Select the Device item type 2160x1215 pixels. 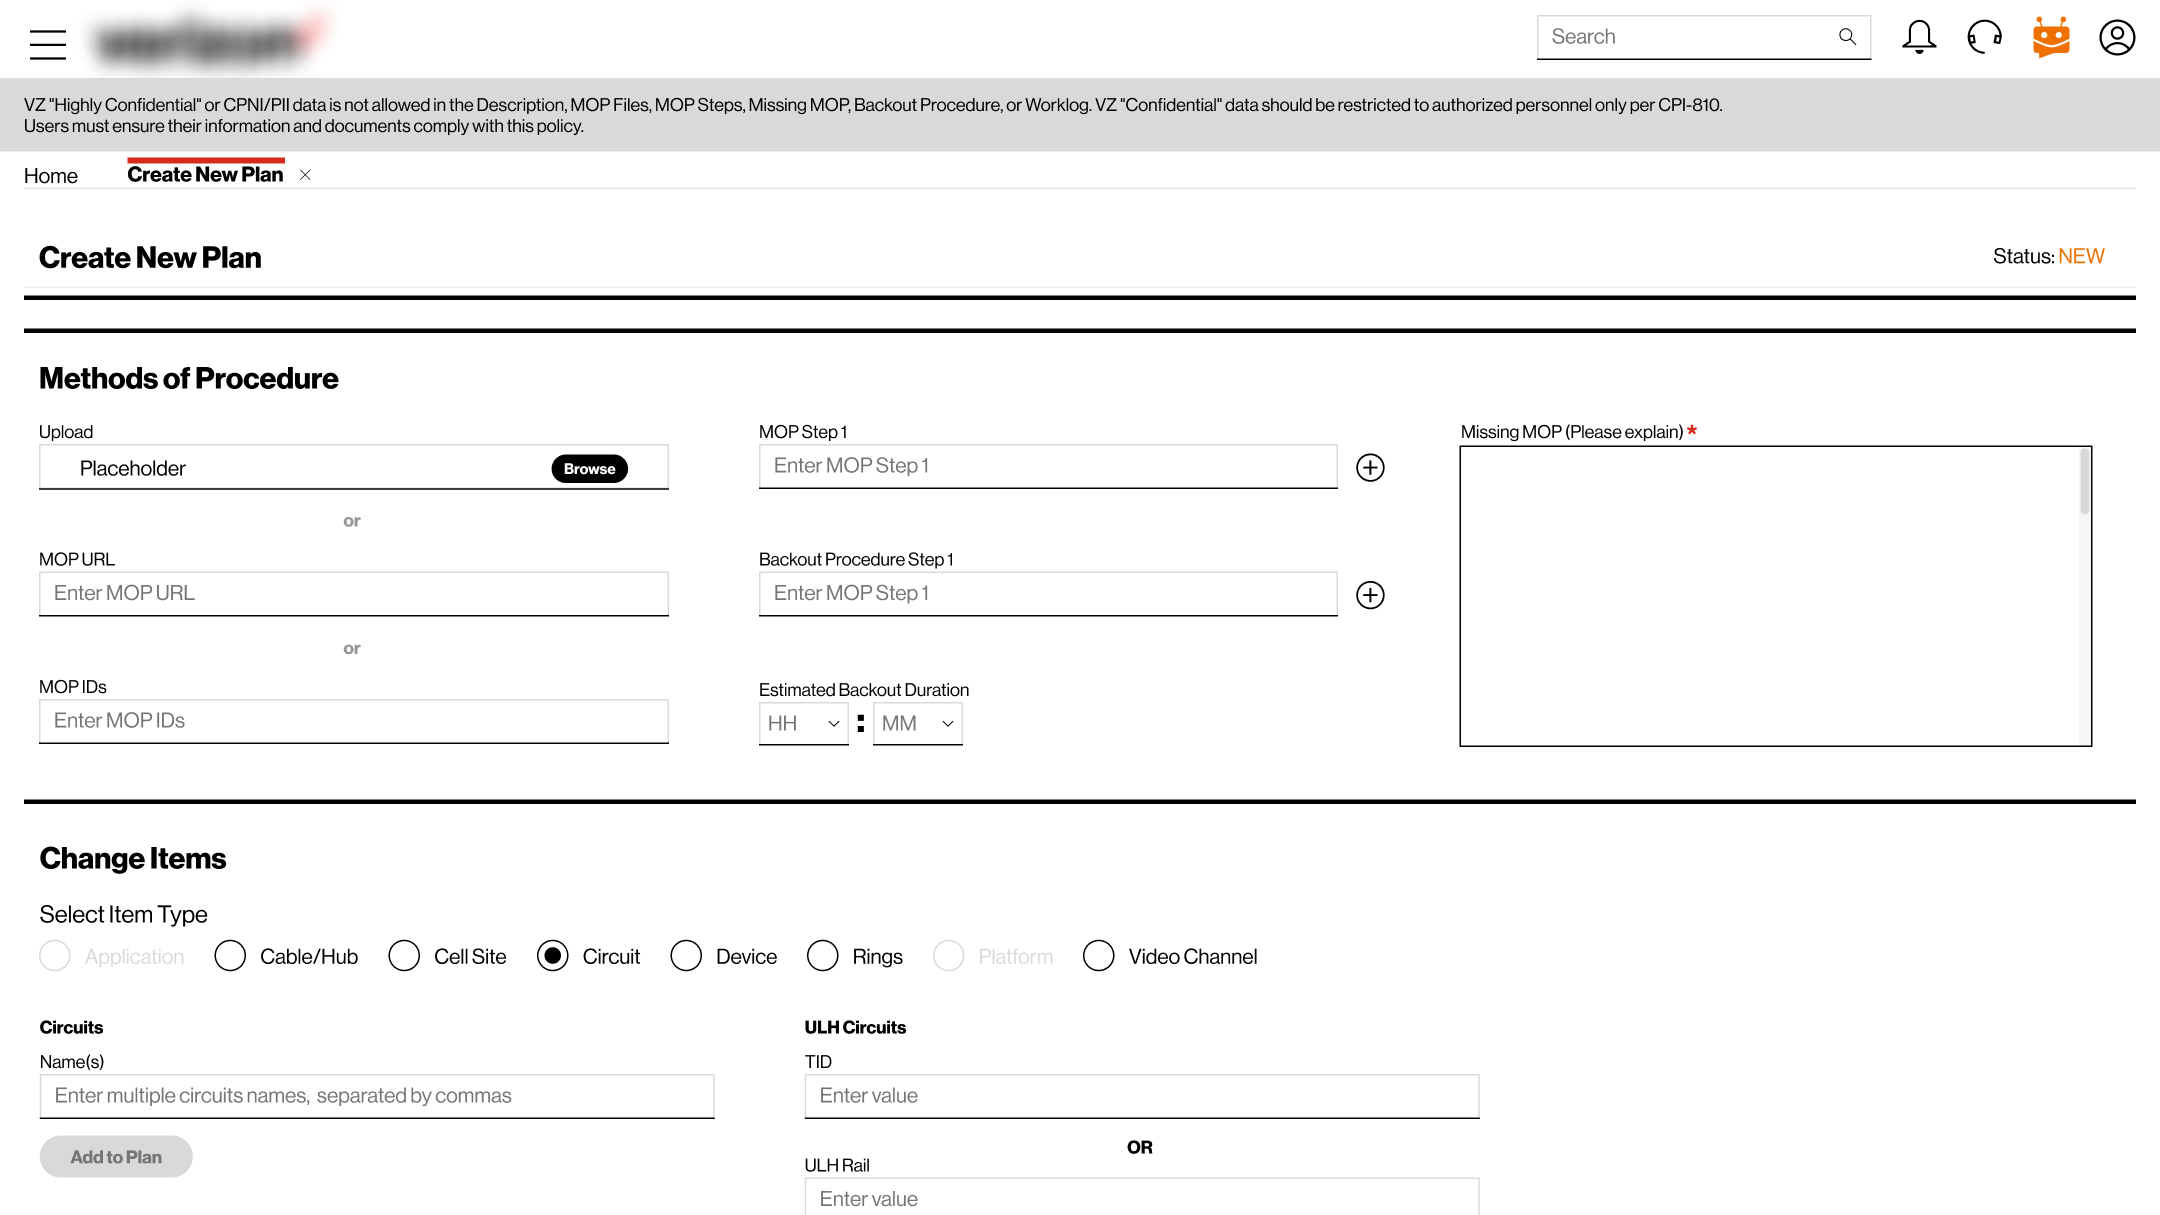point(686,956)
